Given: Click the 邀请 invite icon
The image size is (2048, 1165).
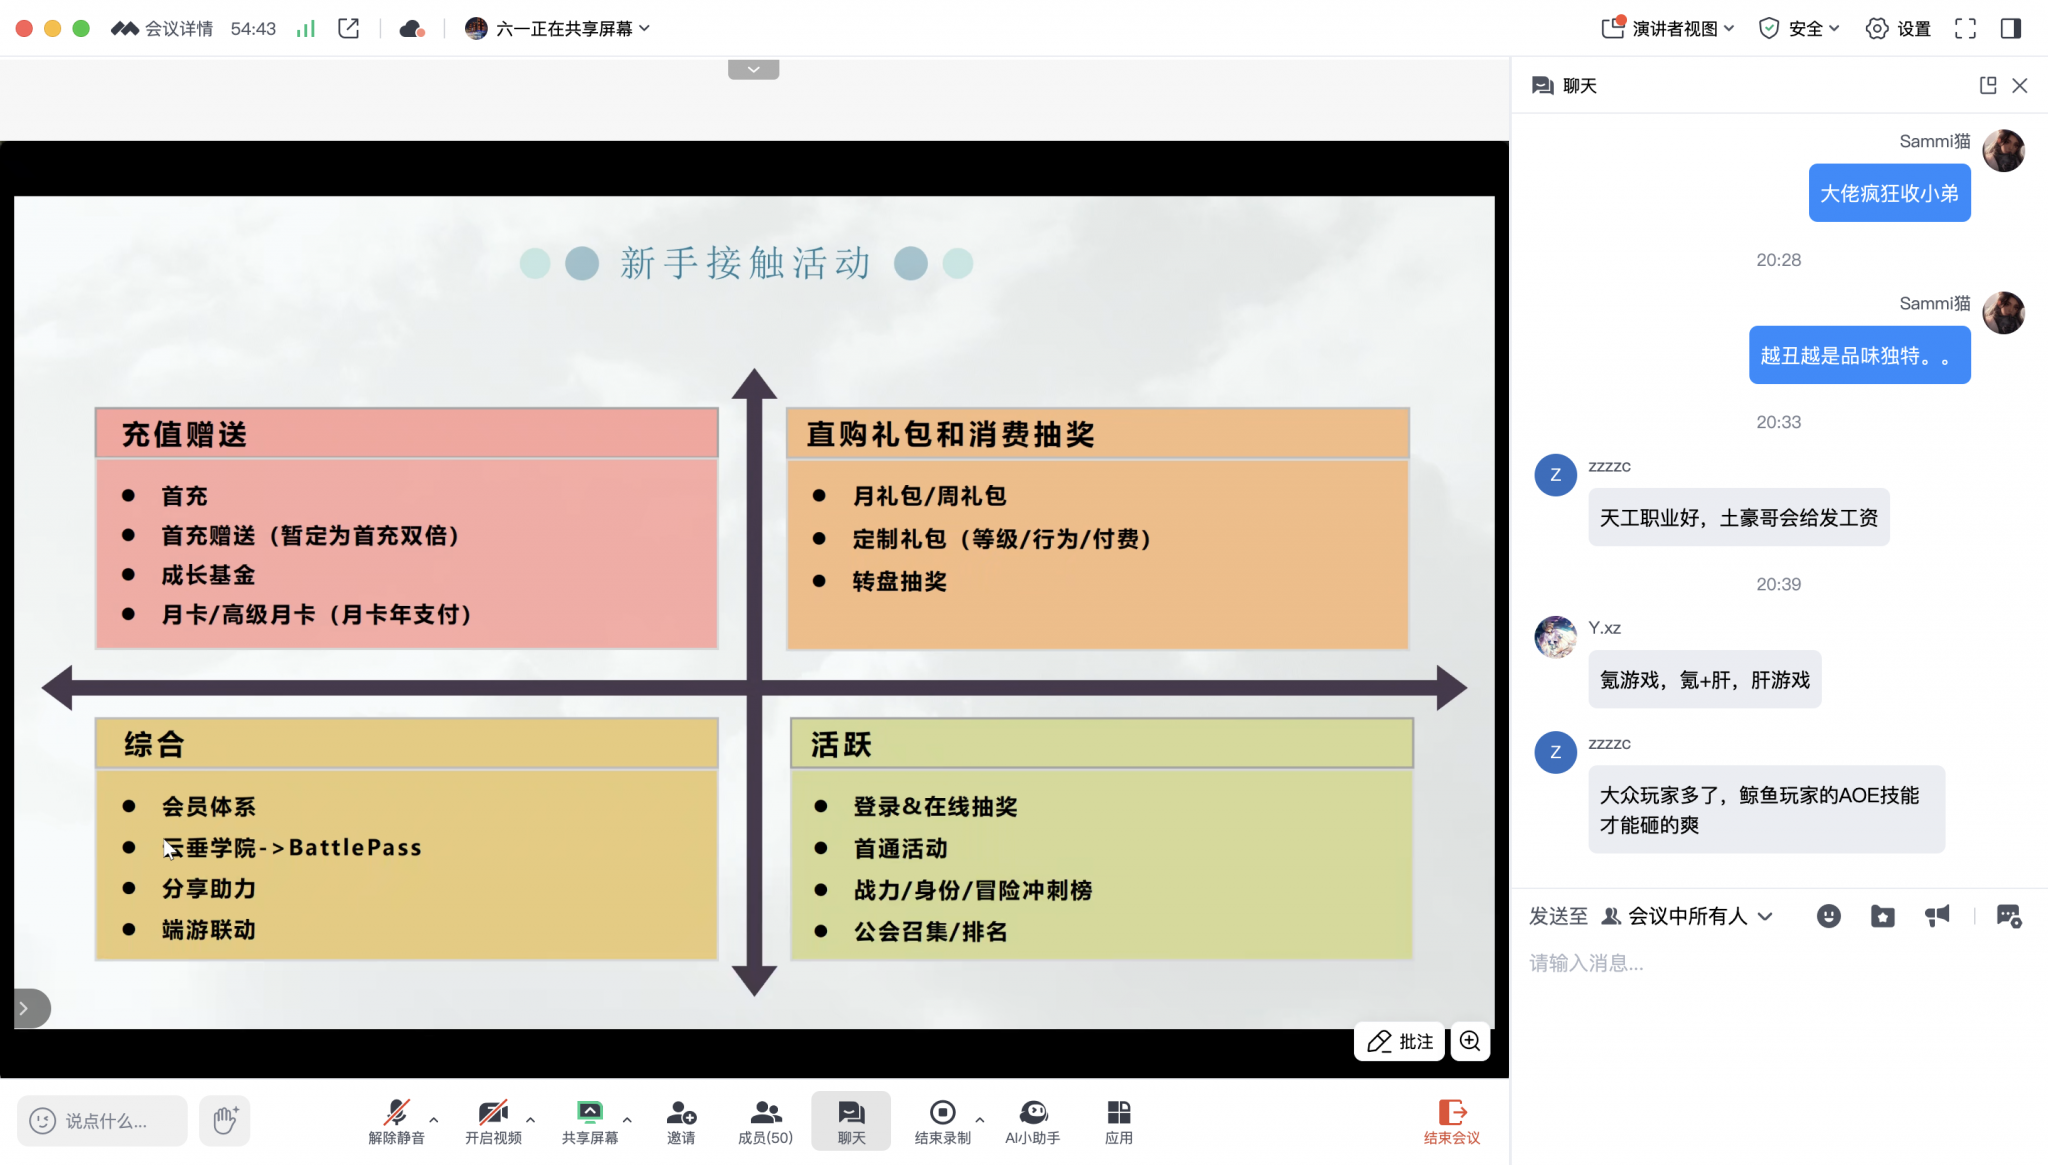Looking at the screenshot, I should coord(681,1120).
